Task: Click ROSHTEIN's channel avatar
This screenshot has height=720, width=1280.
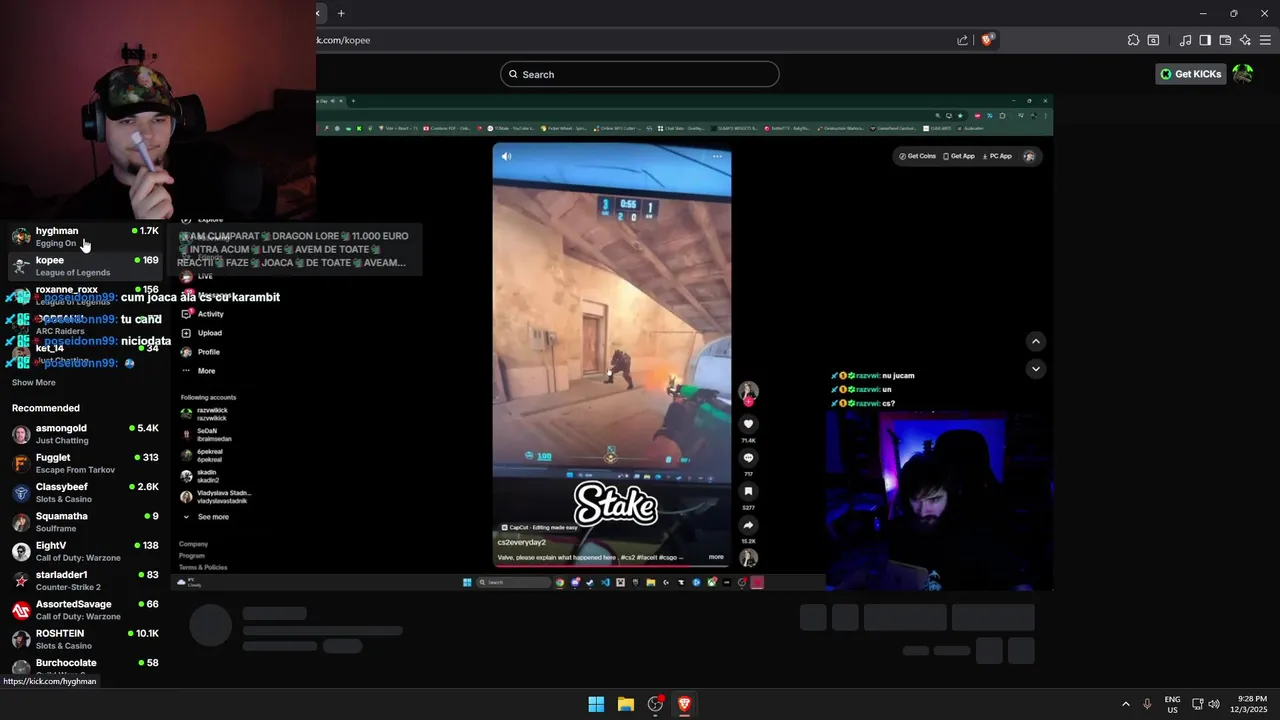Action: tap(21, 639)
